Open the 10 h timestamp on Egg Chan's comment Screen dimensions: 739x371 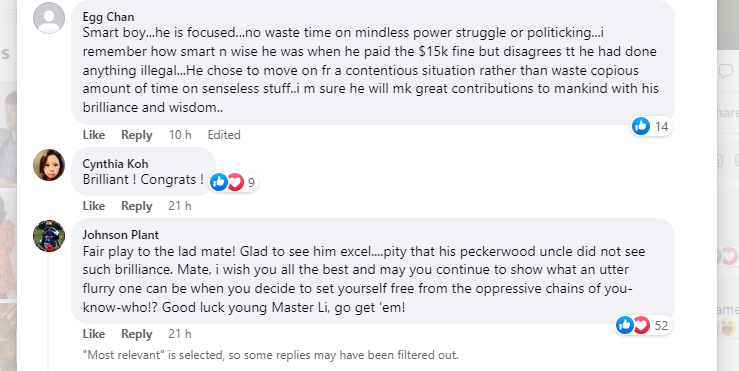(x=180, y=135)
